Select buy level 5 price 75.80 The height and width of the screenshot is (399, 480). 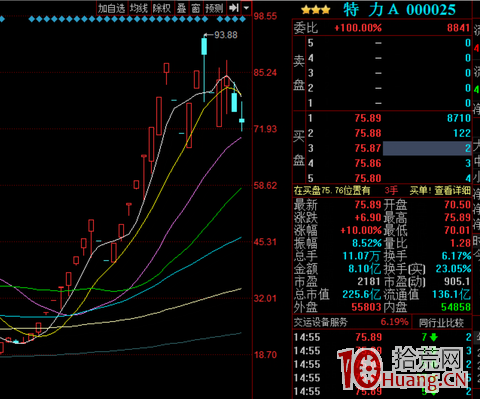point(368,178)
